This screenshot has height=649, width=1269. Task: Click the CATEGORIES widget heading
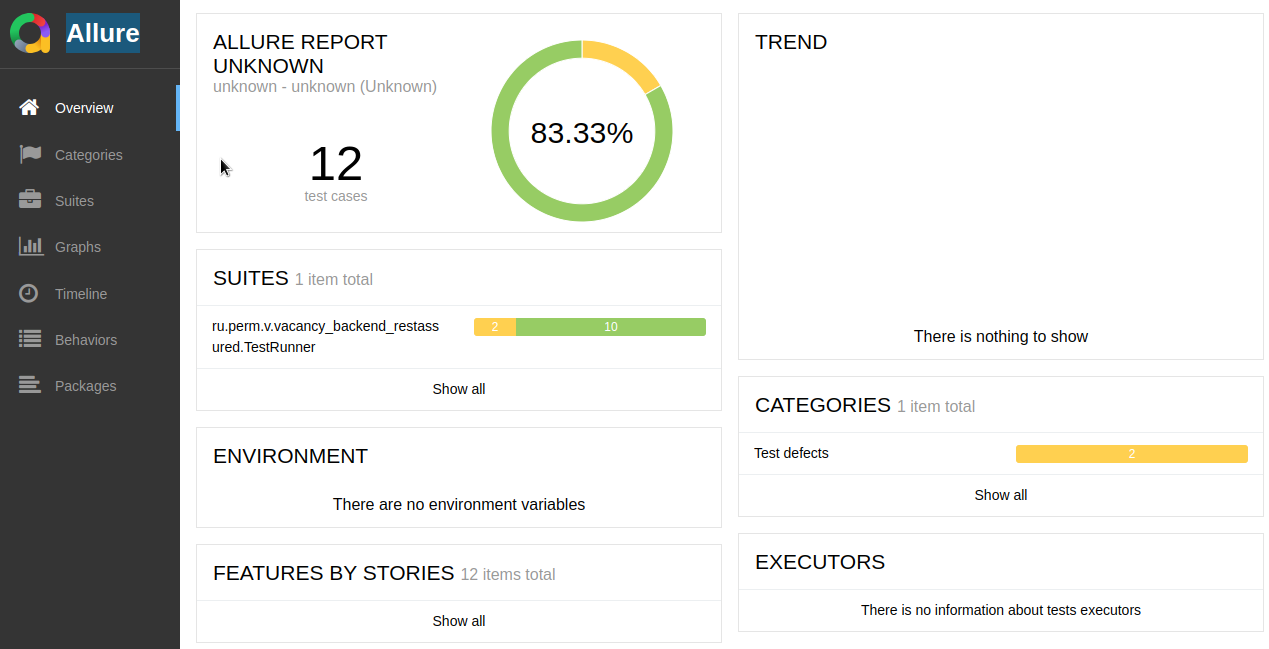coord(823,405)
